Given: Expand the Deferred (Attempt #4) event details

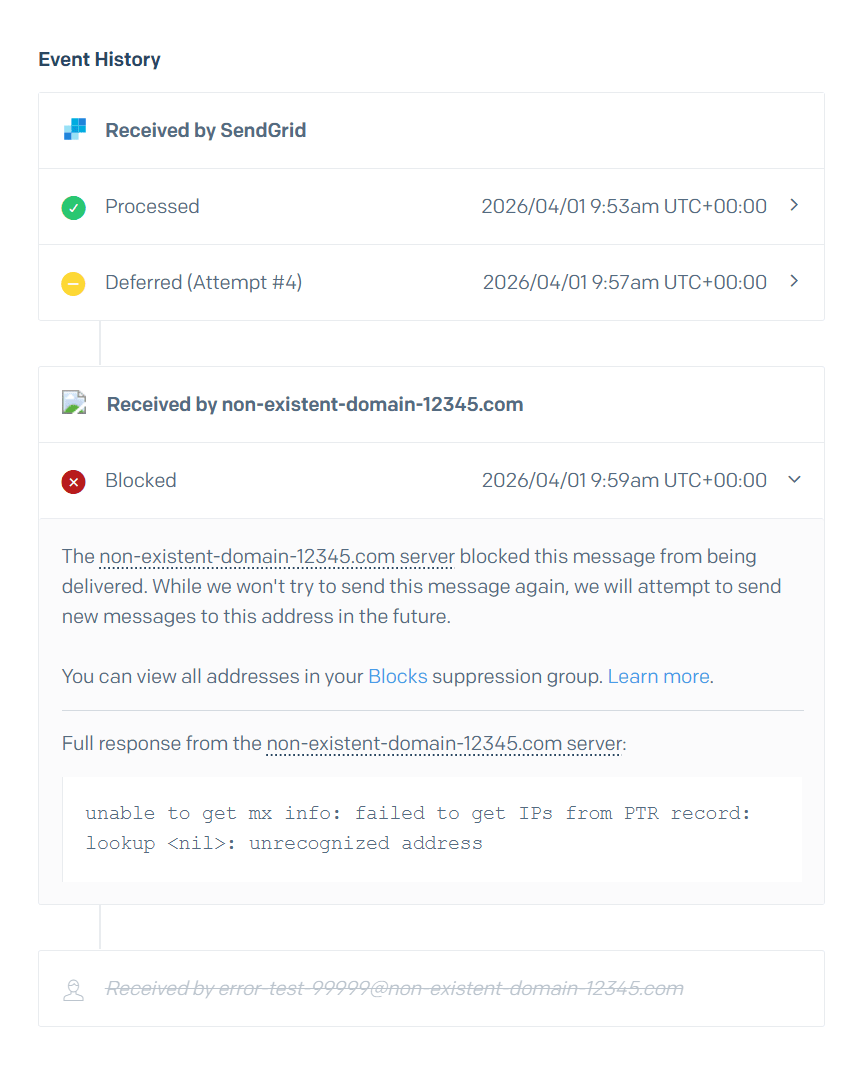Looking at the screenshot, I should click(x=794, y=281).
